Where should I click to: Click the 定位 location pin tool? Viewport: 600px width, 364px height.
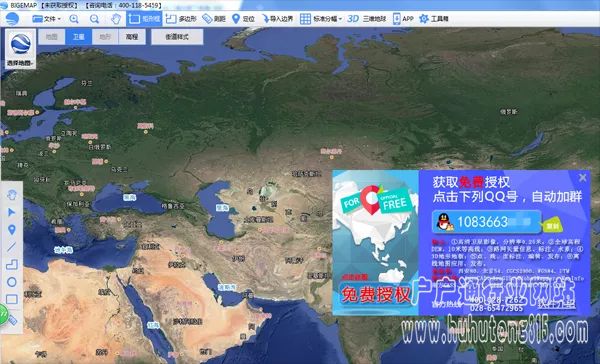pos(244,19)
